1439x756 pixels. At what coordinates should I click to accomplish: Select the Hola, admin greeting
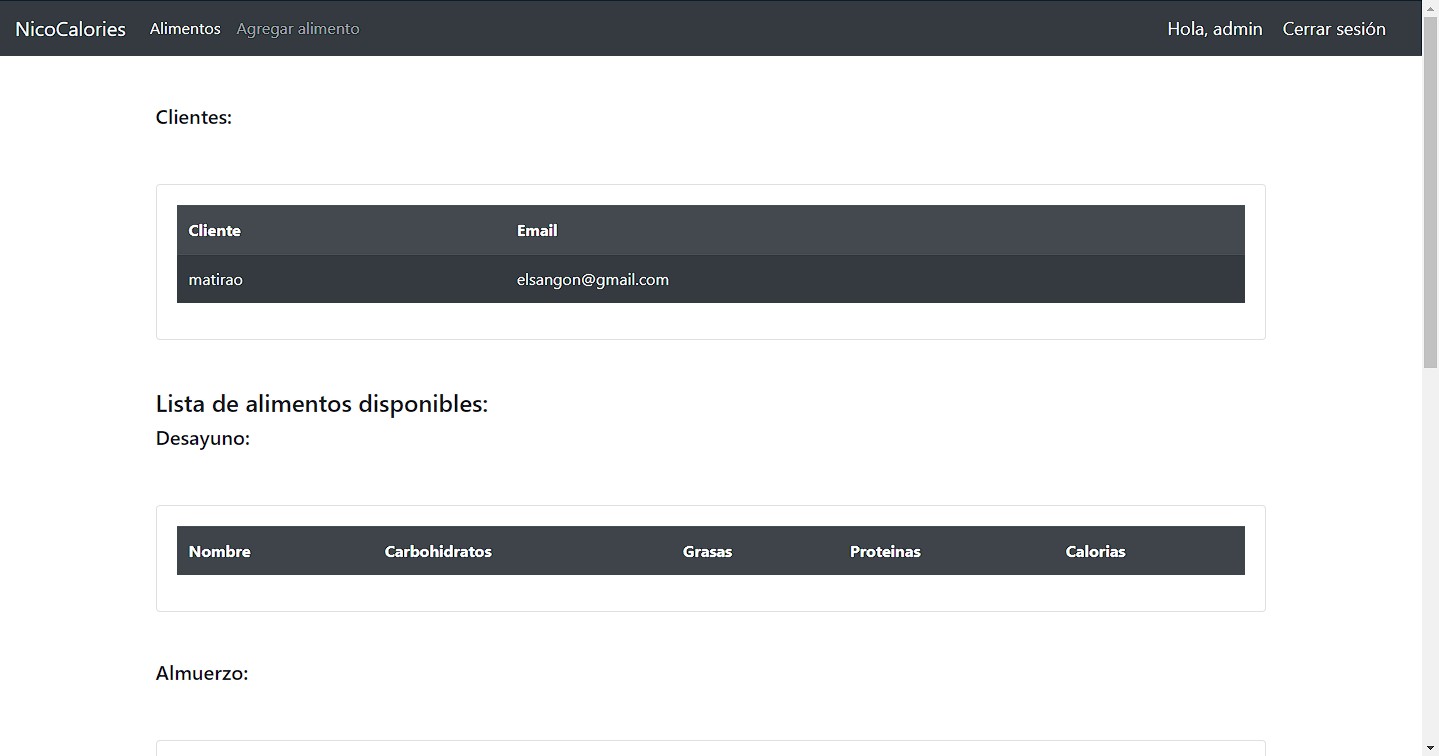(x=1215, y=29)
